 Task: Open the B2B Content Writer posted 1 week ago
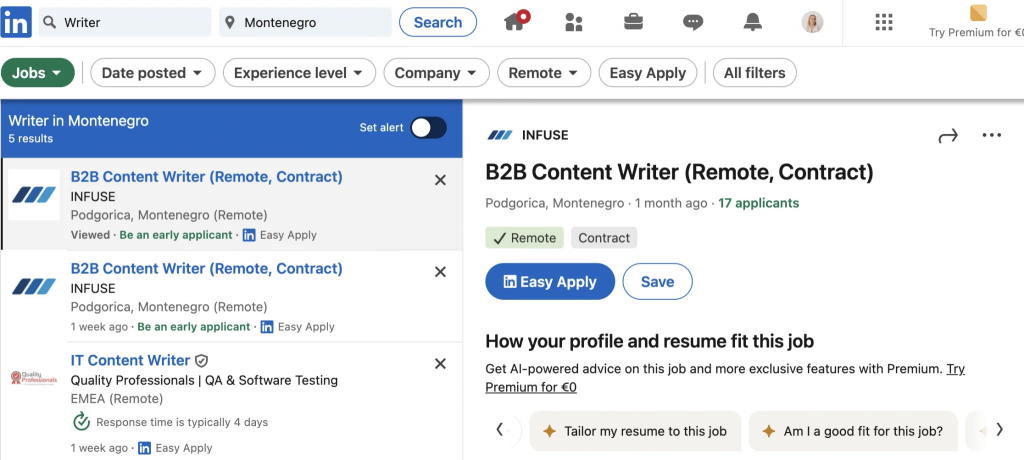(x=206, y=269)
